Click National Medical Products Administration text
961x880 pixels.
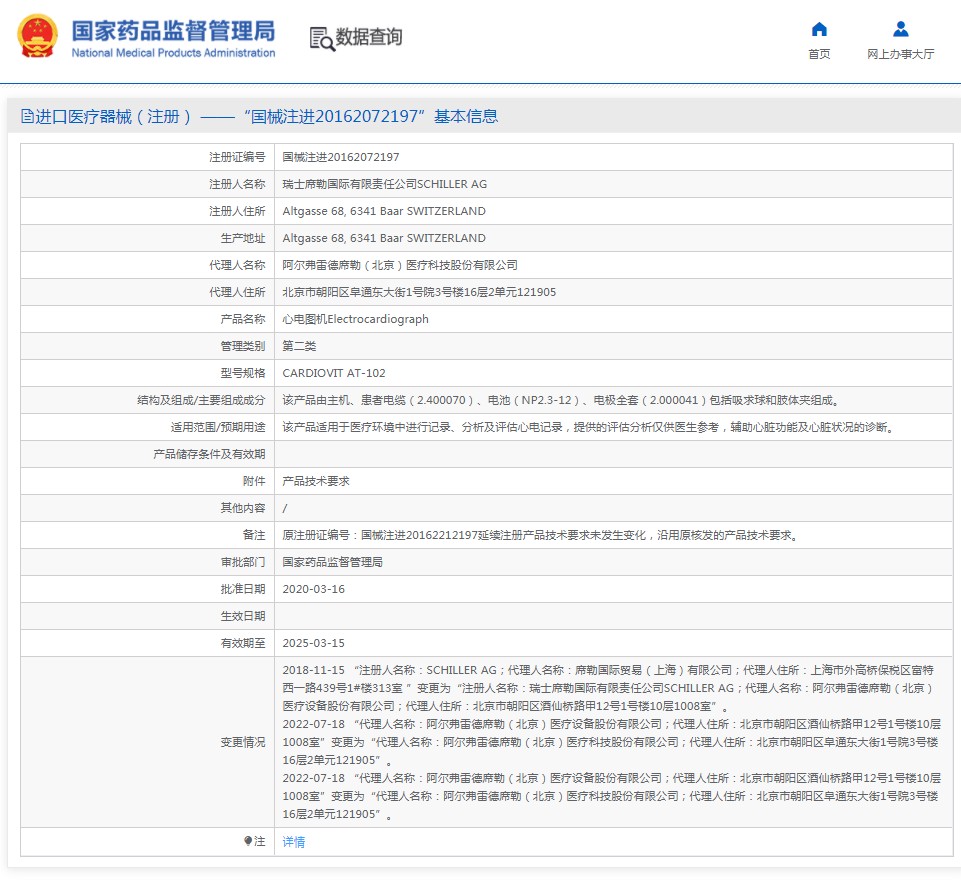tap(173, 53)
